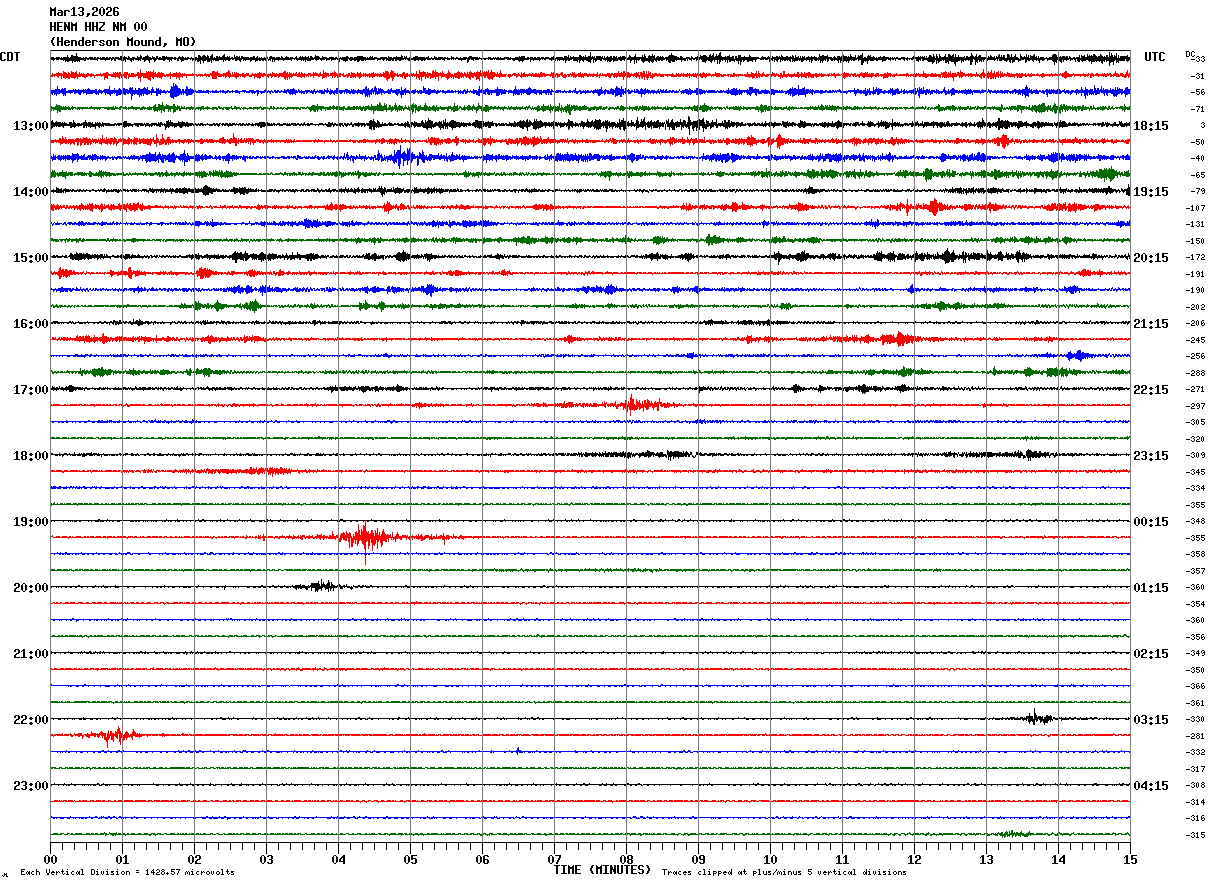Screen dimensions: 1210x886
Task: Click the station name '(Henderson Mound, MO)'
Action: [122, 42]
